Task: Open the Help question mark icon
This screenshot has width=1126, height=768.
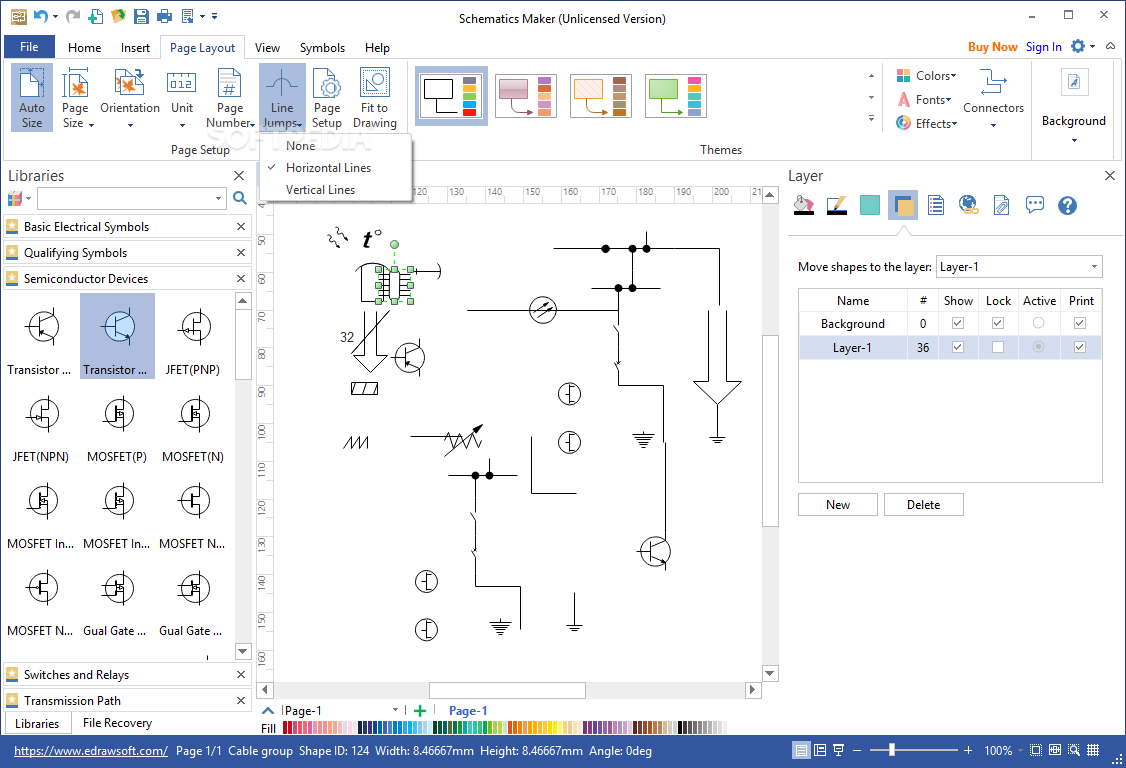Action: click(x=1067, y=205)
